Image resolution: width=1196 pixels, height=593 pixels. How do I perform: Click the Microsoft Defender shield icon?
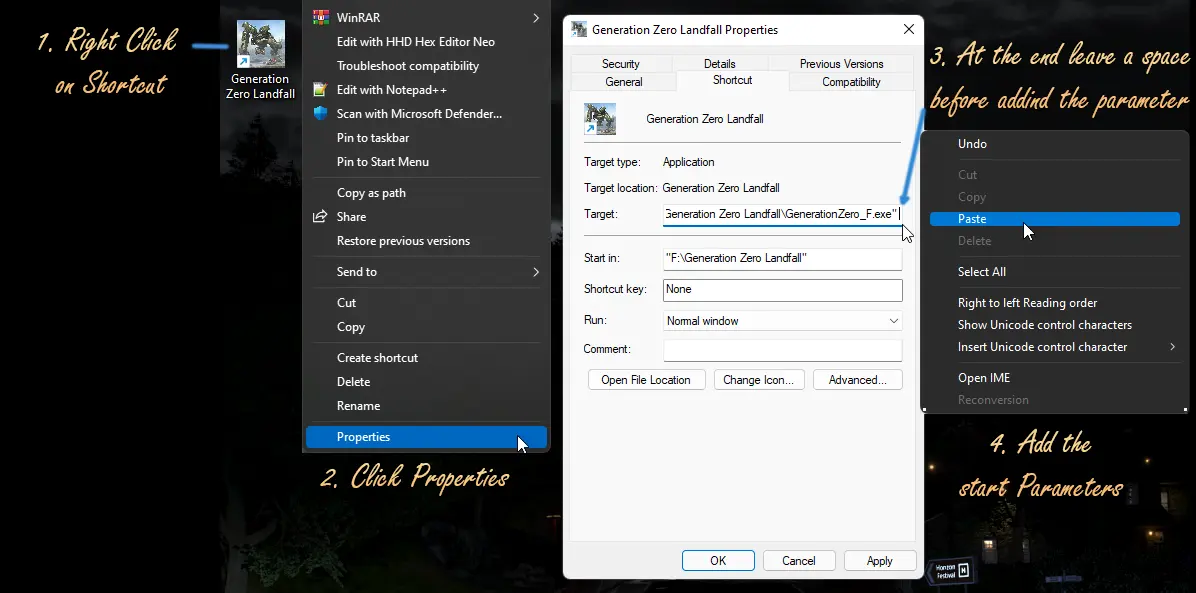tap(321, 114)
